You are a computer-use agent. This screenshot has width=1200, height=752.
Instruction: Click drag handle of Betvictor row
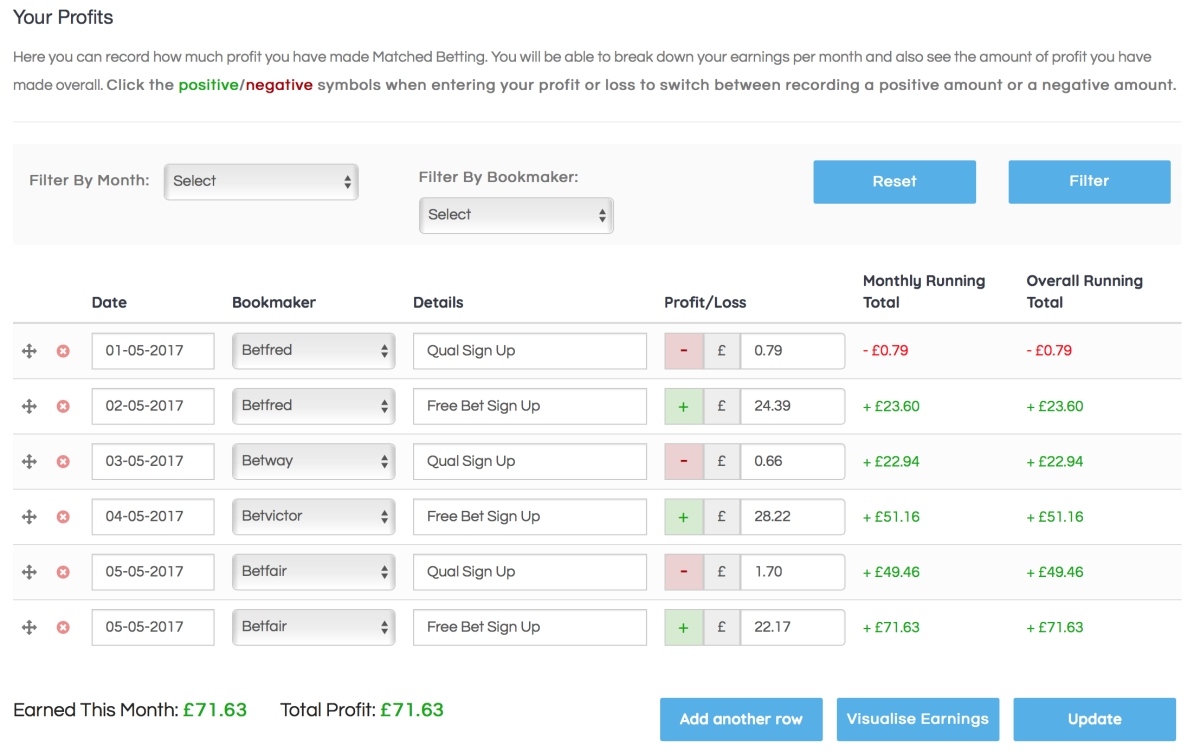[x=29, y=517]
